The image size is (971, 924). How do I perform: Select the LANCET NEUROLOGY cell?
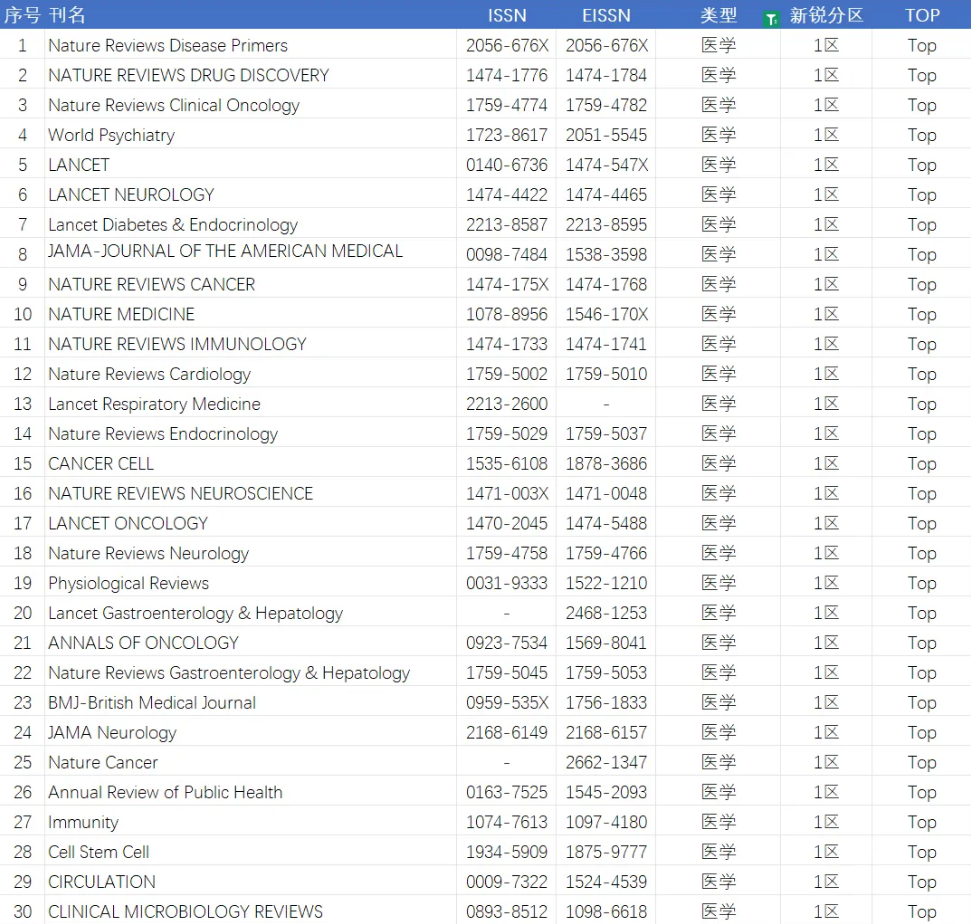(131, 195)
